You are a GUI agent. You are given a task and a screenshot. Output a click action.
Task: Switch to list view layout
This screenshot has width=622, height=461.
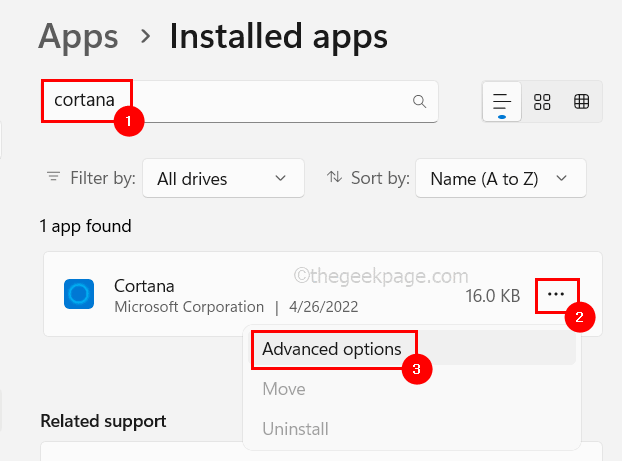502,102
